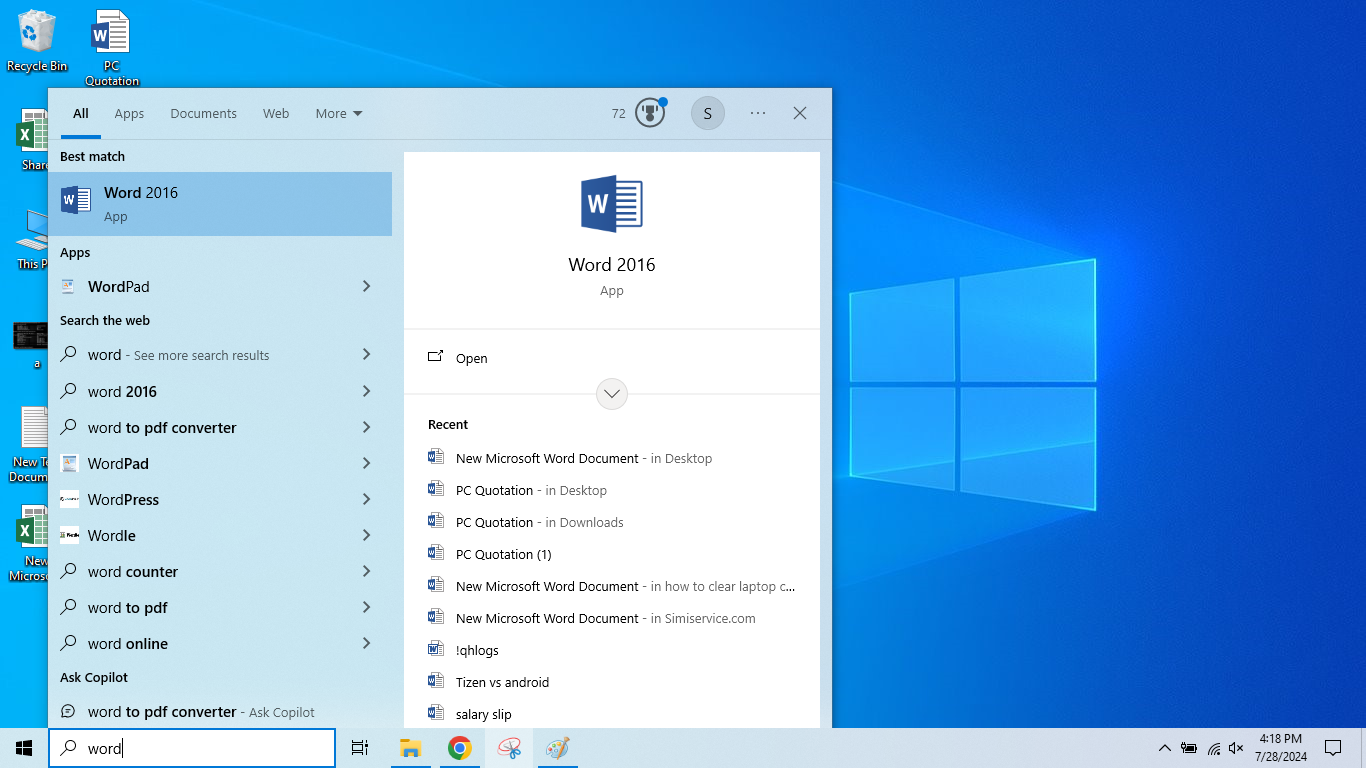Open the Recycle Bin on the desktop
1366x768 pixels.
coord(36,32)
